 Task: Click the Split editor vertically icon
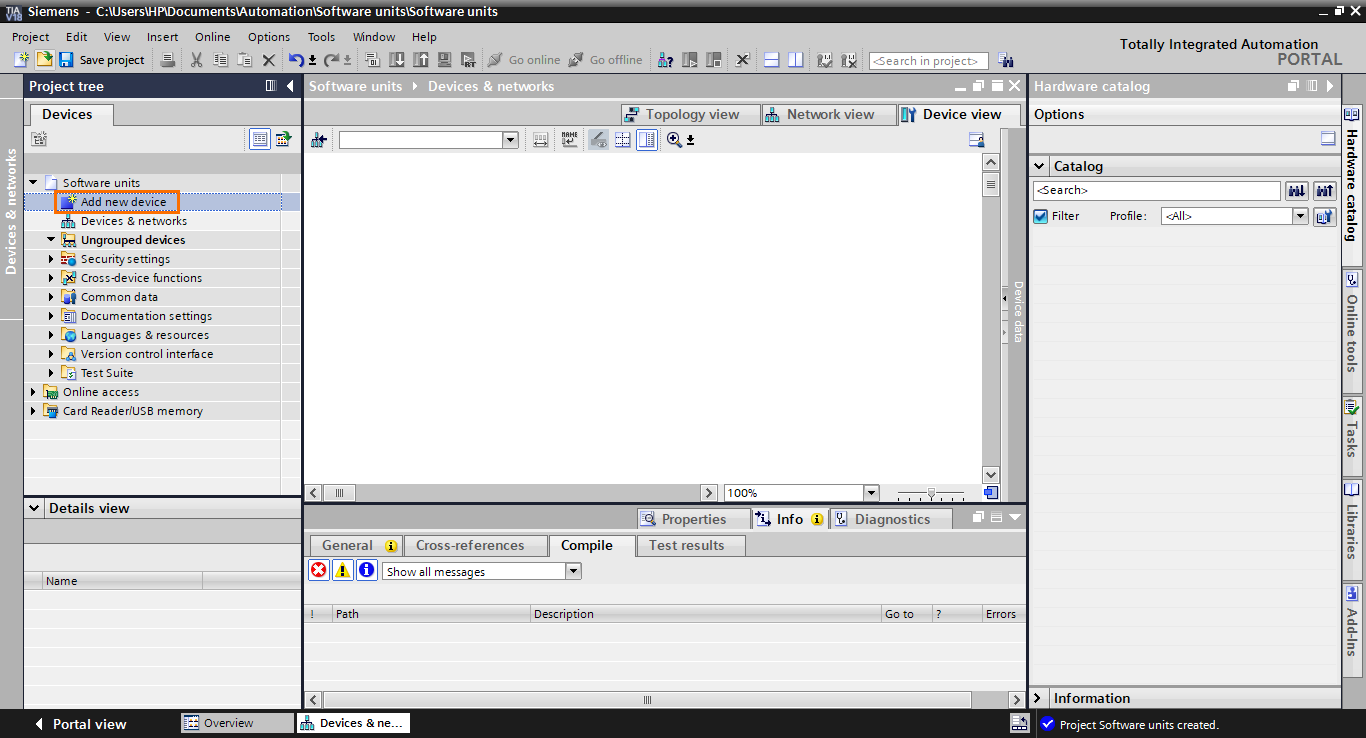[x=795, y=60]
